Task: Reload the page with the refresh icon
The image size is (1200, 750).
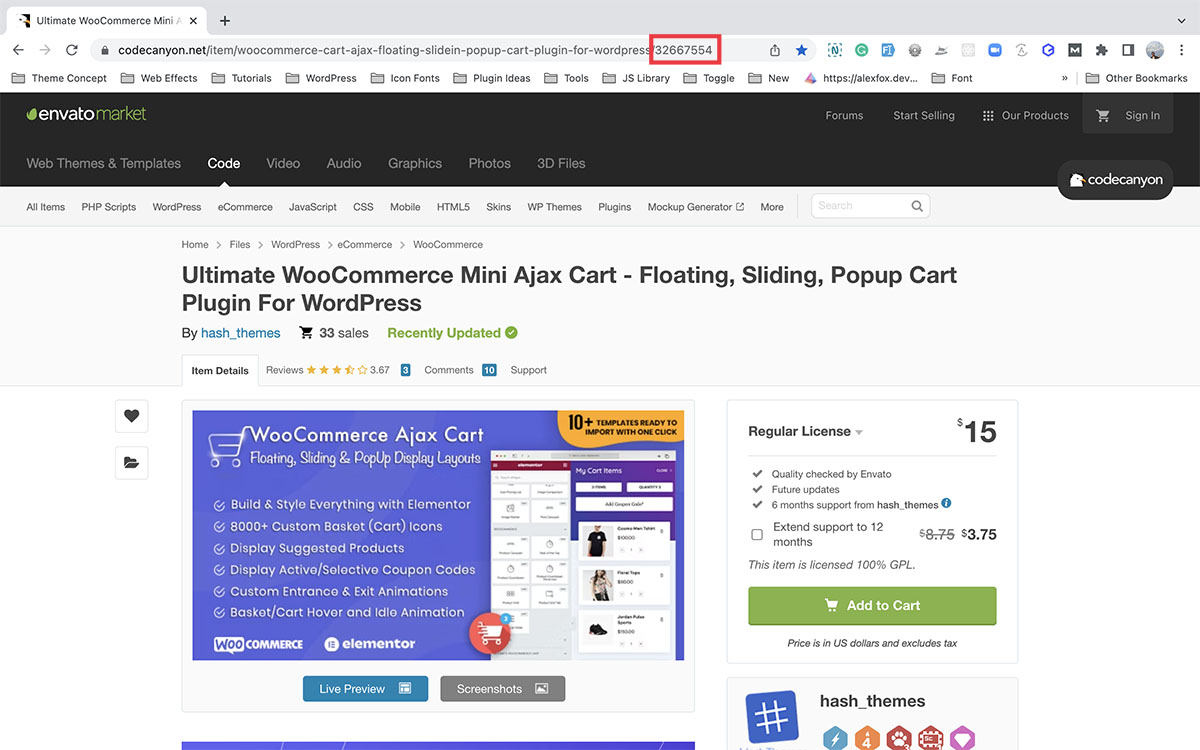Action: click(72, 50)
